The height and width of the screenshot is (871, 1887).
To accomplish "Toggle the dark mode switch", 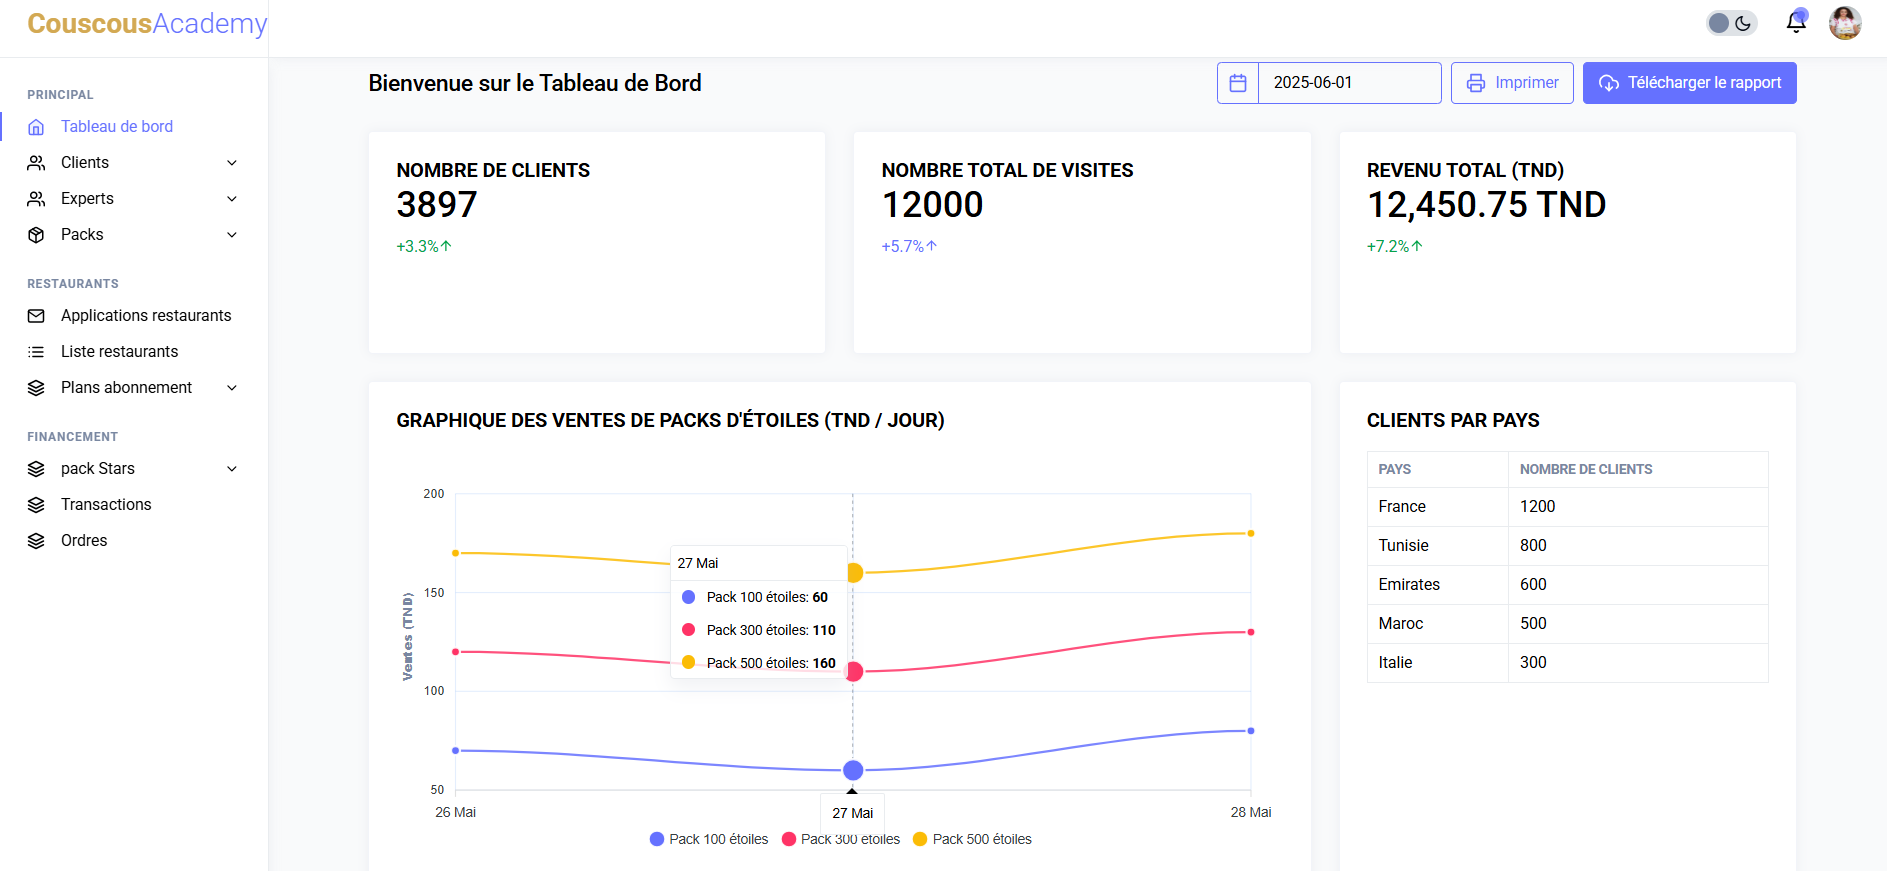I will pos(1731,23).
